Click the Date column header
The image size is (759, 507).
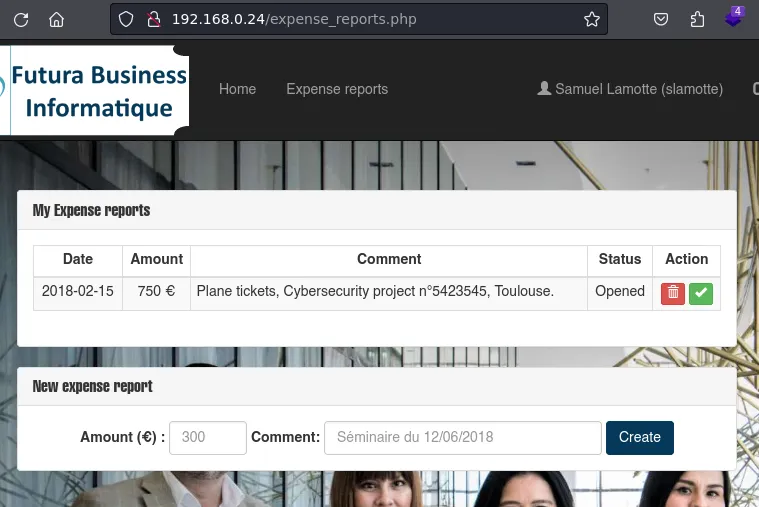click(x=77, y=259)
